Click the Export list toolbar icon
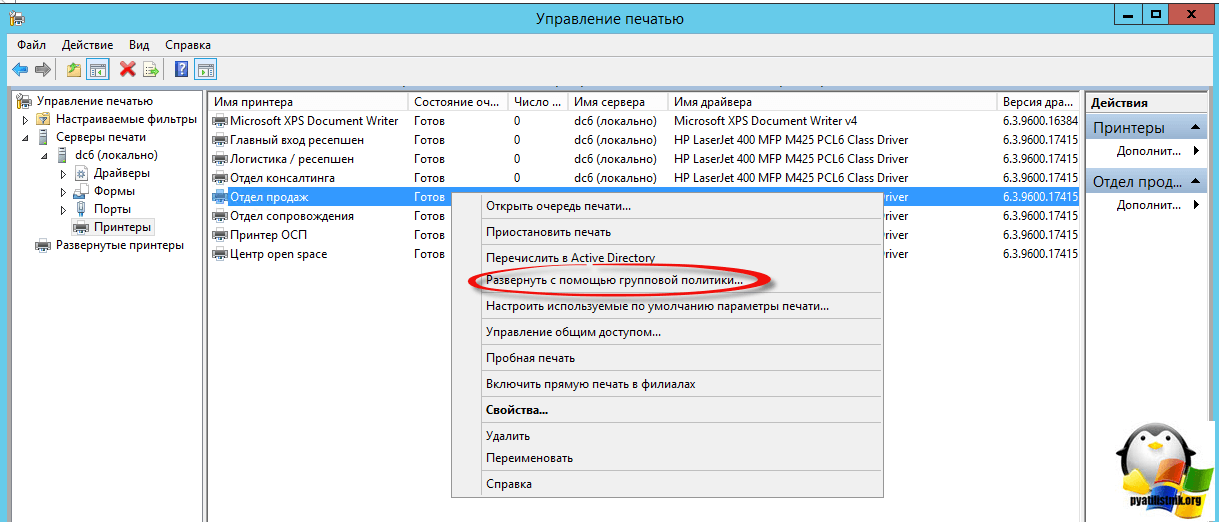This screenshot has width=1219, height=522. (151, 70)
